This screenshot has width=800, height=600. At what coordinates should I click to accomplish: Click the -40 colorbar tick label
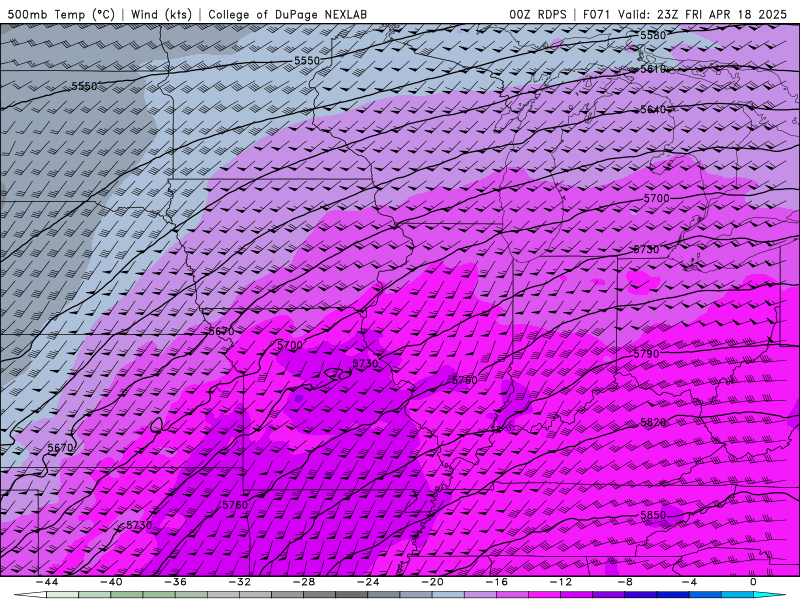tap(111, 582)
